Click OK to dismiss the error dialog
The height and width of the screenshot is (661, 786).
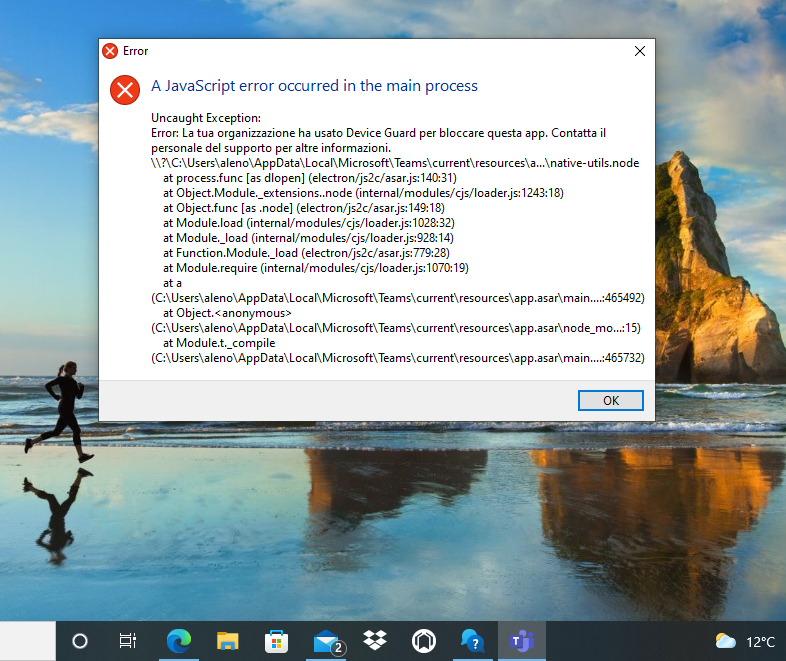611,400
